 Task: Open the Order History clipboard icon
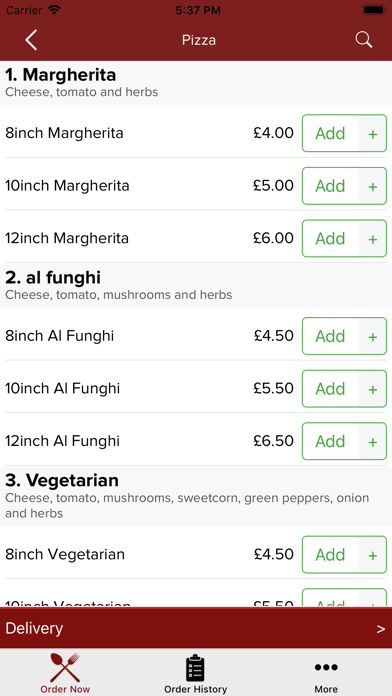(x=195, y=668)
